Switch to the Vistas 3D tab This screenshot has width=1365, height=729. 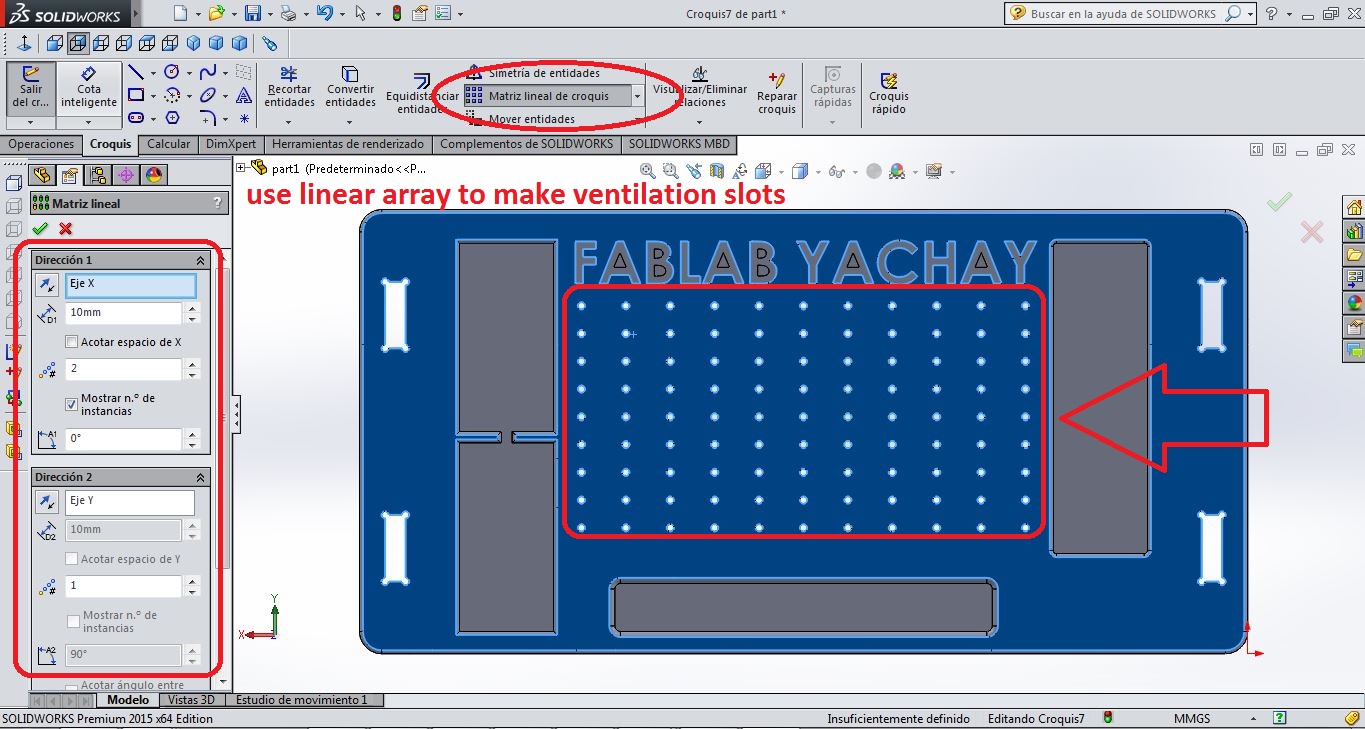(190, 700)
